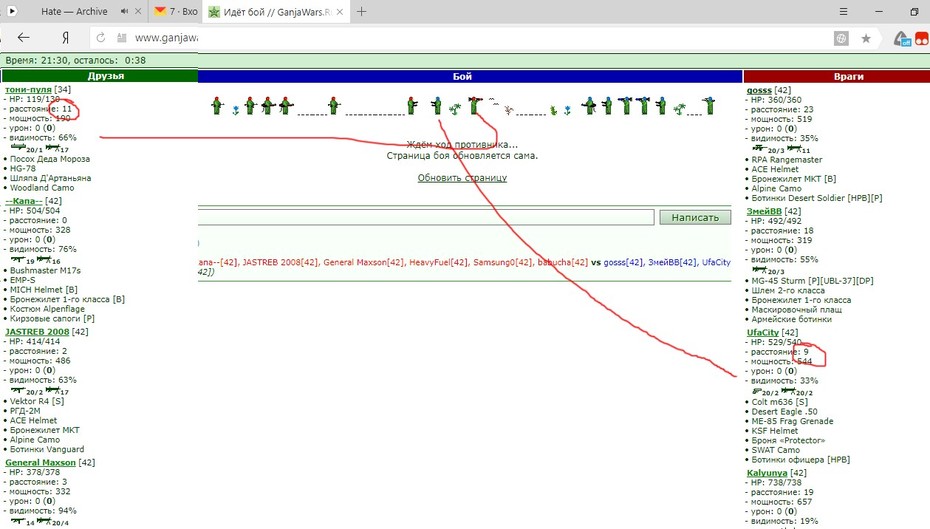Click 'Ботинки Desert Soldier [HPB][P]' item

(x=817, y=198)
